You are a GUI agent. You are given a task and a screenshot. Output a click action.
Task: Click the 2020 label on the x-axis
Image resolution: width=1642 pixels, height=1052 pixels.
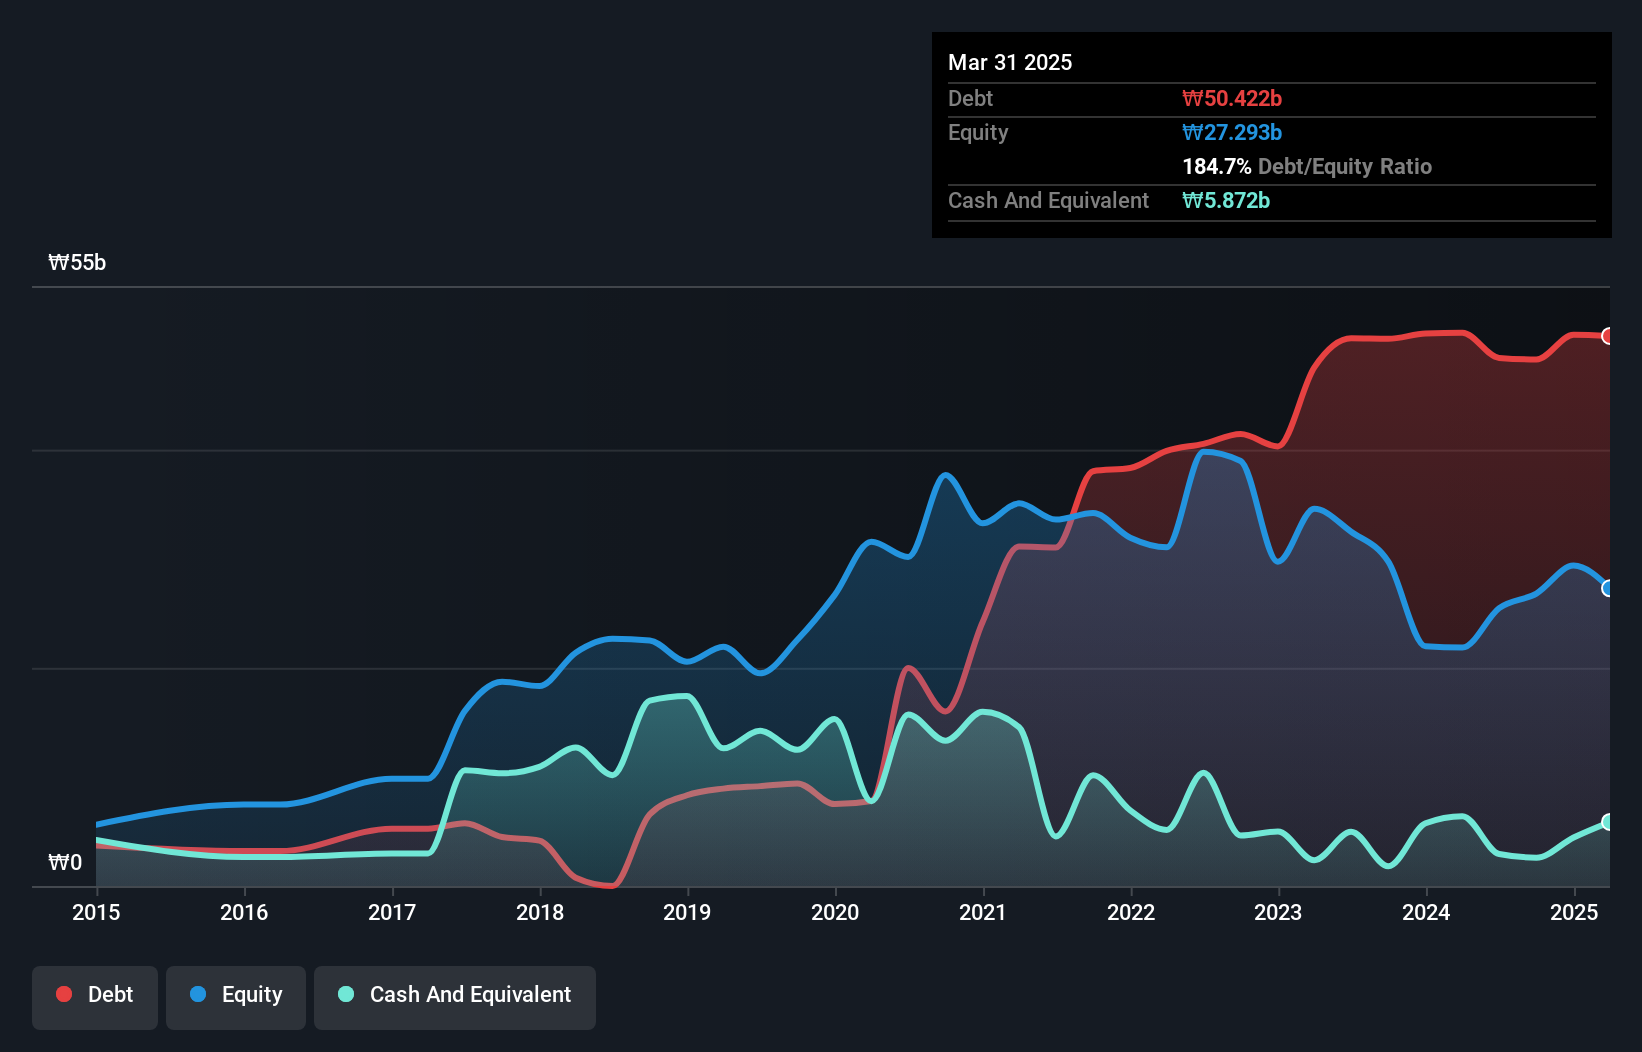pyautogui.click(x=837, y=913)
